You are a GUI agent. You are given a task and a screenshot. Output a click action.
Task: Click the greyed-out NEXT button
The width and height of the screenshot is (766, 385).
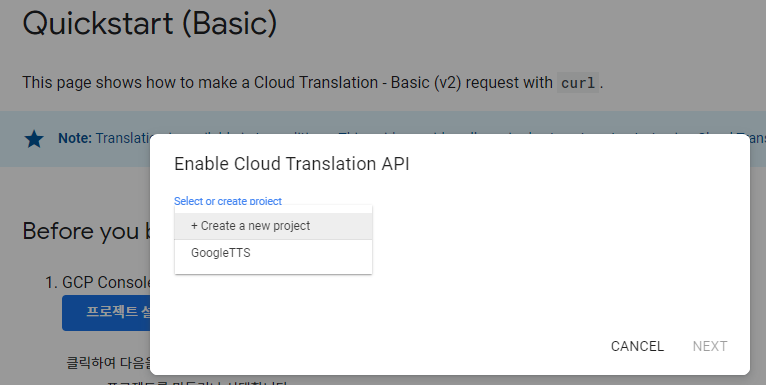(710, 346)
